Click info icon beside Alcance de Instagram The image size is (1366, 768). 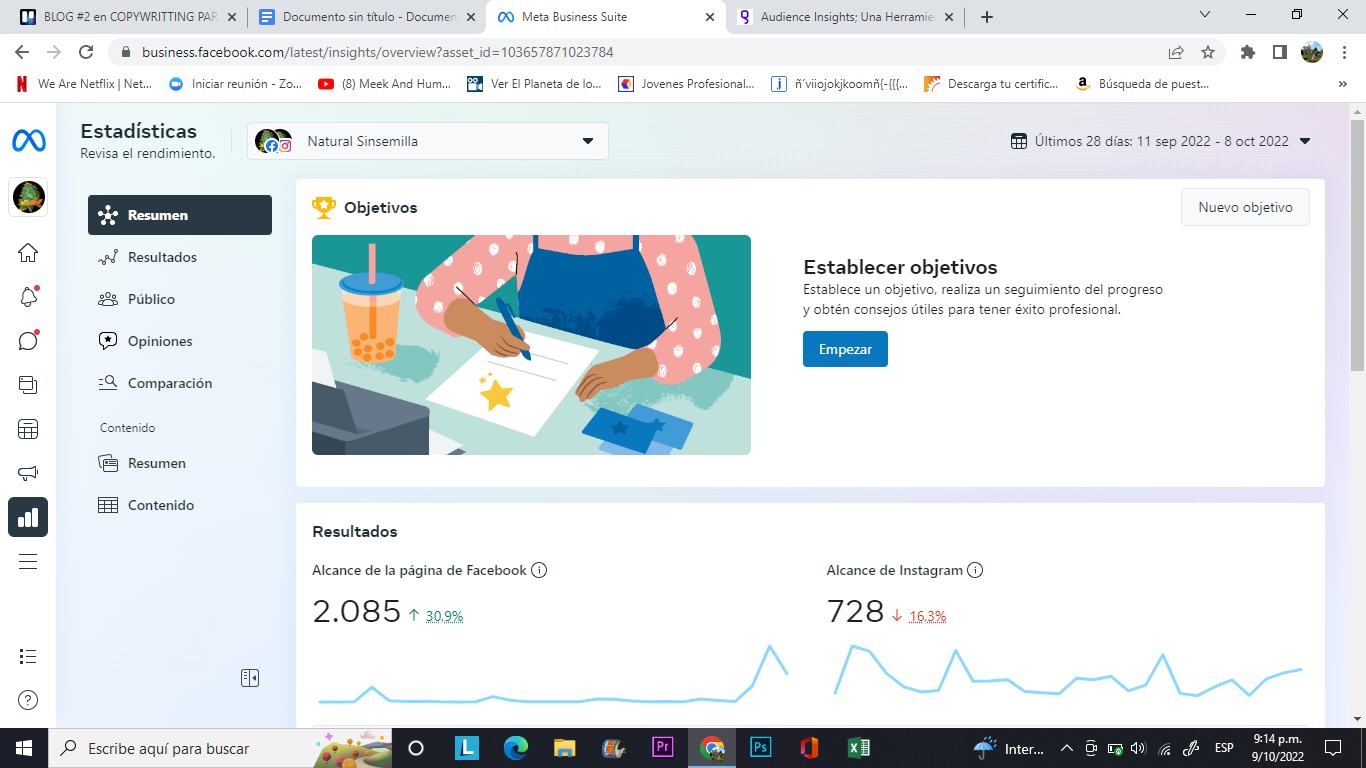[975, 570]
